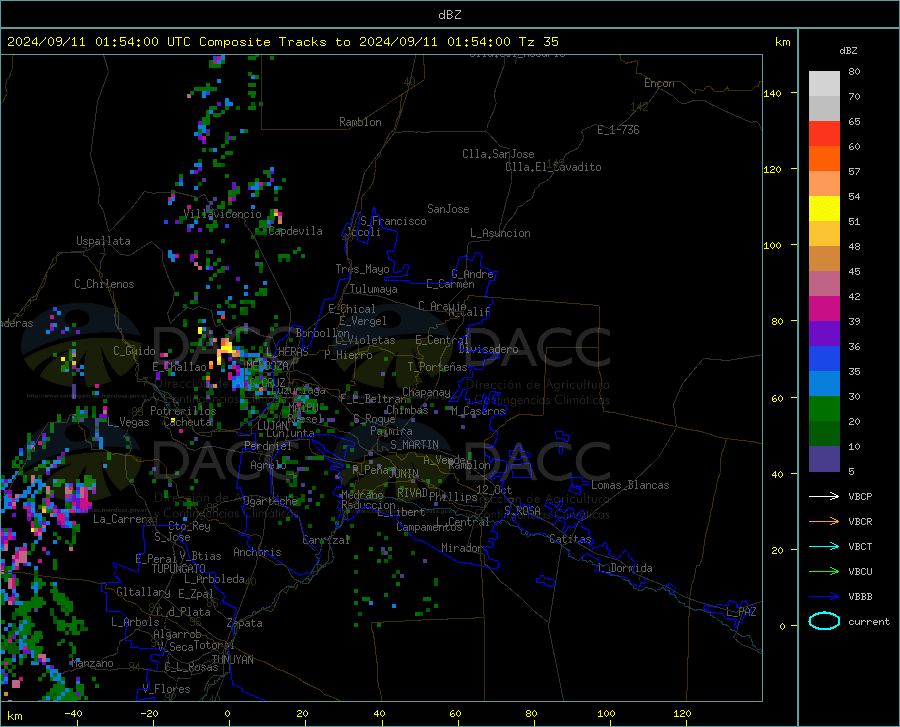Click the Mirador label

pyautogui.click(x=462, y=548)
